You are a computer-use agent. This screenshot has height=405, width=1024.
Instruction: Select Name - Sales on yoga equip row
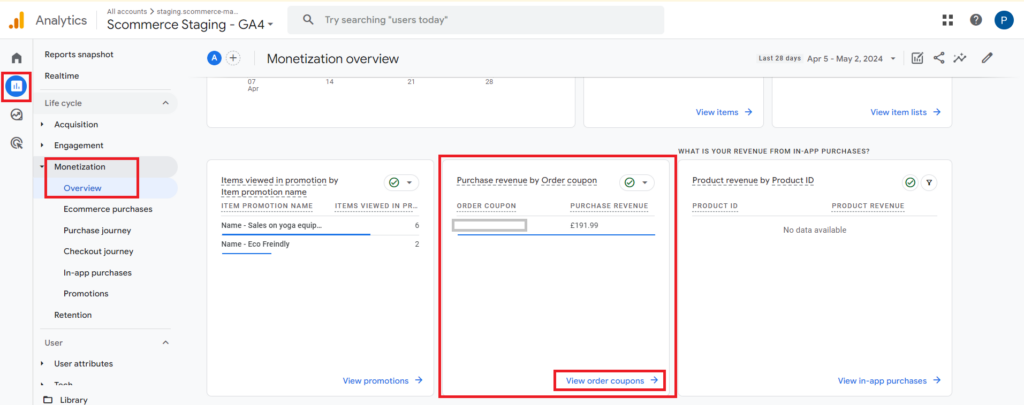point(320,225)
